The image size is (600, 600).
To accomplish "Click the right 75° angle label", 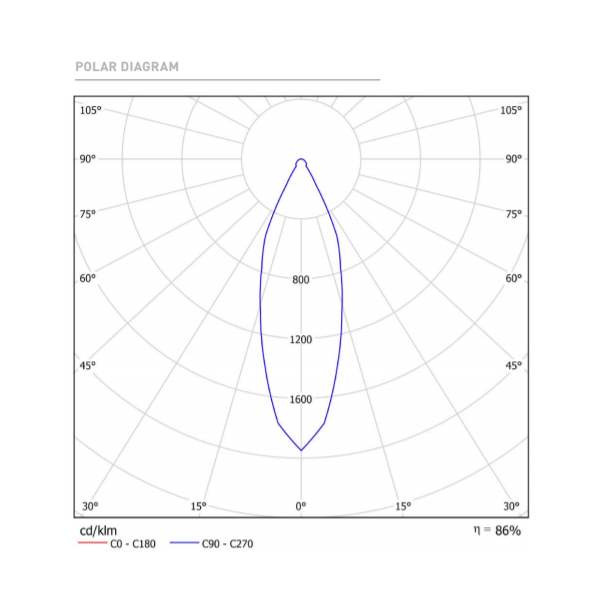I will tap(514, 214).
